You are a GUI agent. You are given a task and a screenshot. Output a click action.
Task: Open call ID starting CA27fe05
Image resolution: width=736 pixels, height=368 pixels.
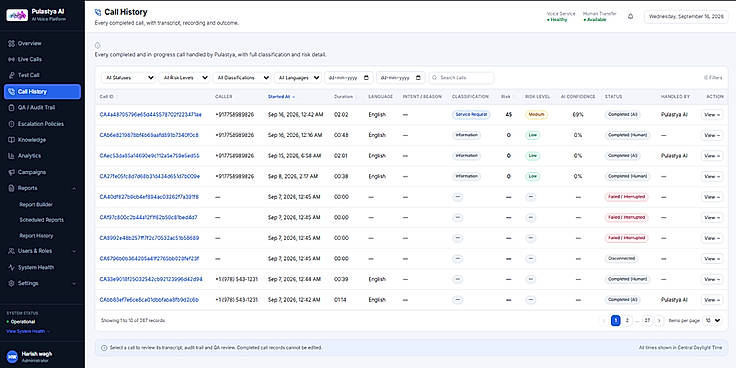click(x=150, y=176)
